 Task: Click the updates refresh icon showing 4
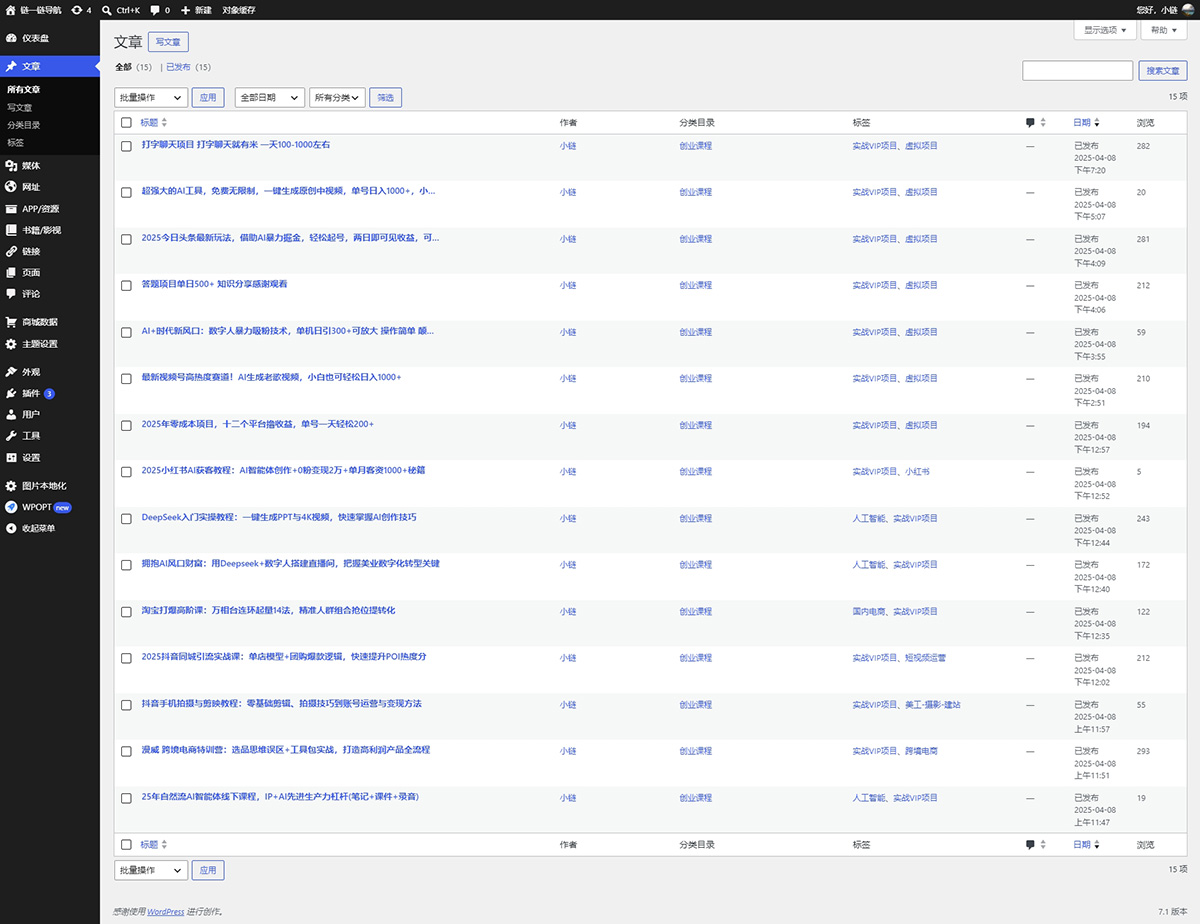[x=77, y=10]
